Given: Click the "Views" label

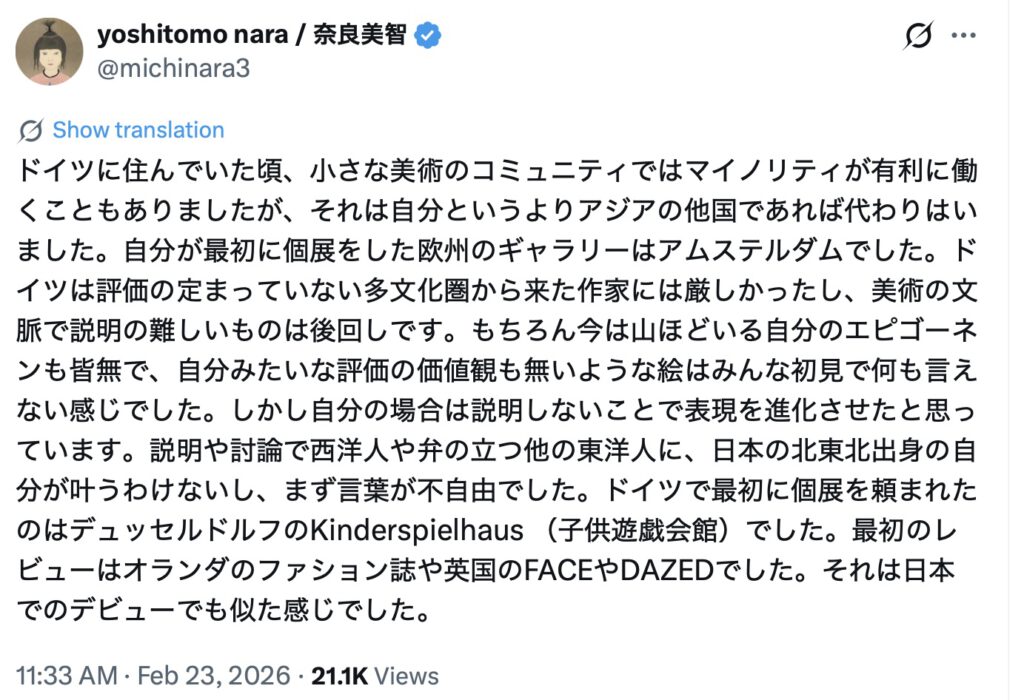Looking at the screenshot, I should coord(408,676).
